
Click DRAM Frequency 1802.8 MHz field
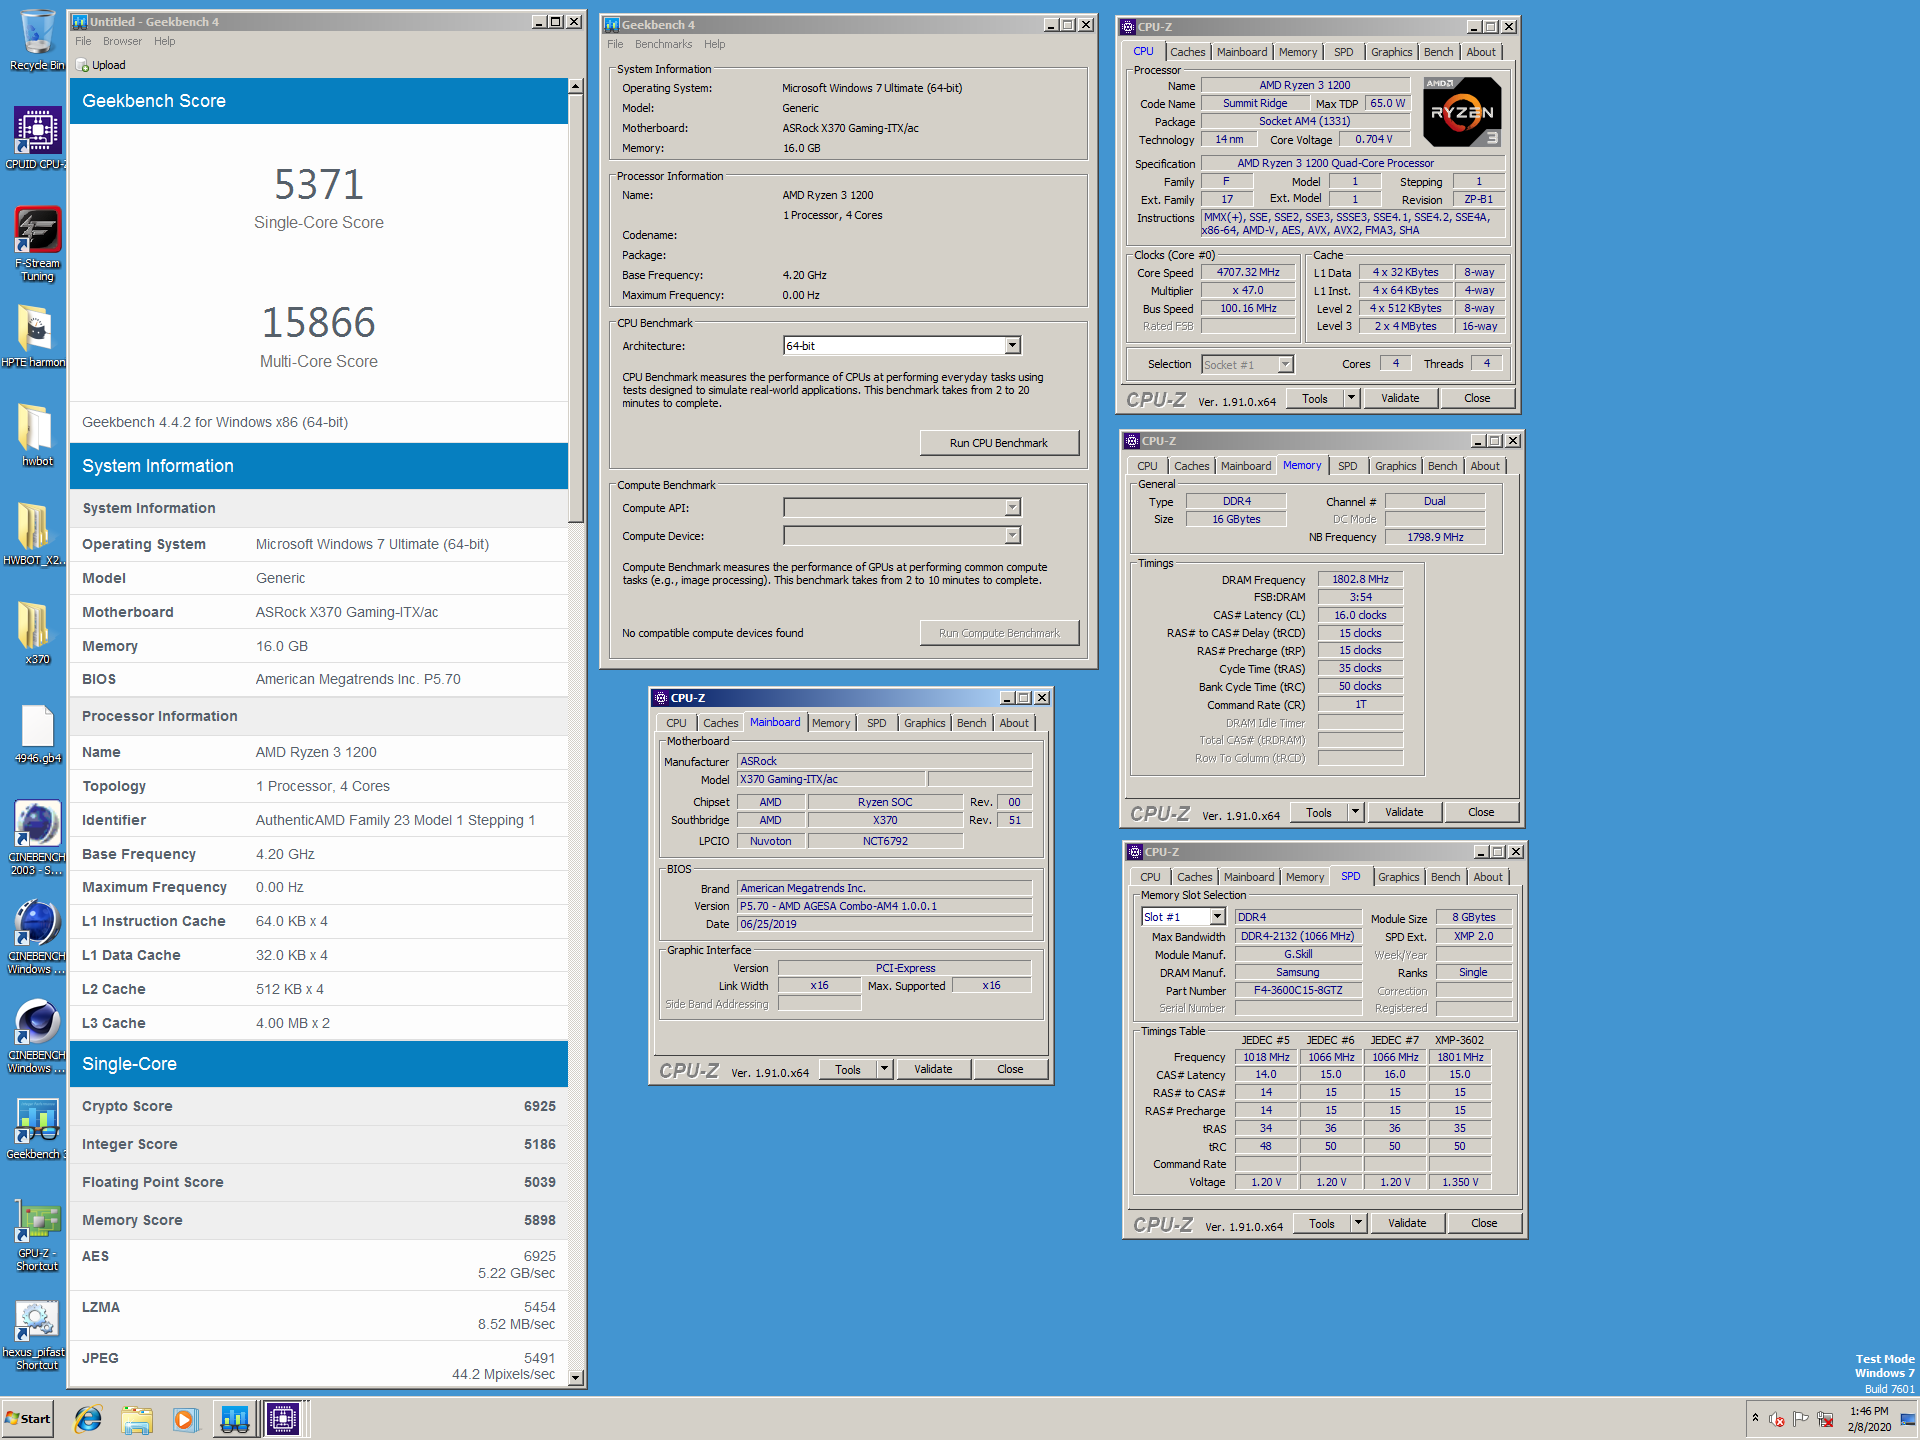point(1360,579)
